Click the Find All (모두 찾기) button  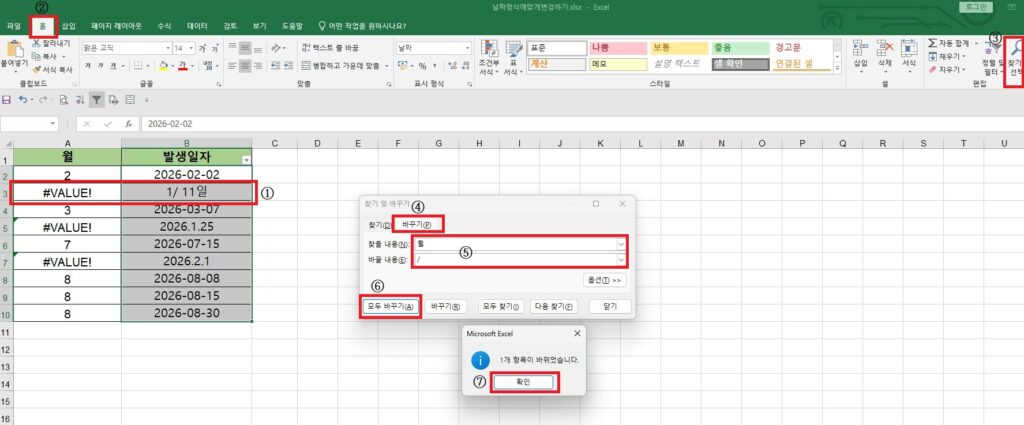pos(502,306)
